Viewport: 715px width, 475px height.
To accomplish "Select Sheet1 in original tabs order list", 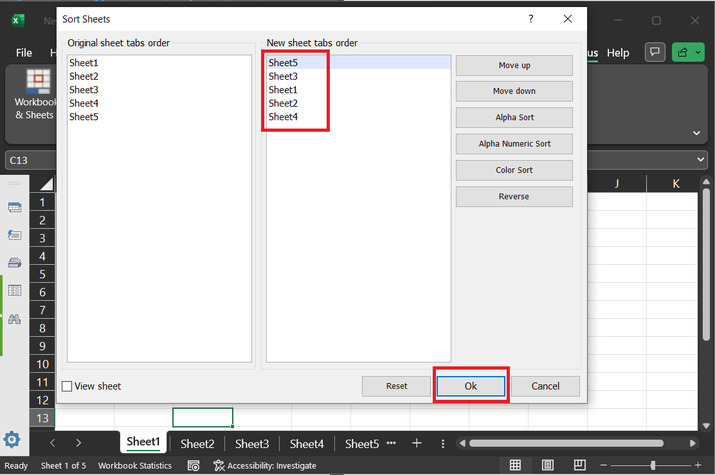I will 159,62.
